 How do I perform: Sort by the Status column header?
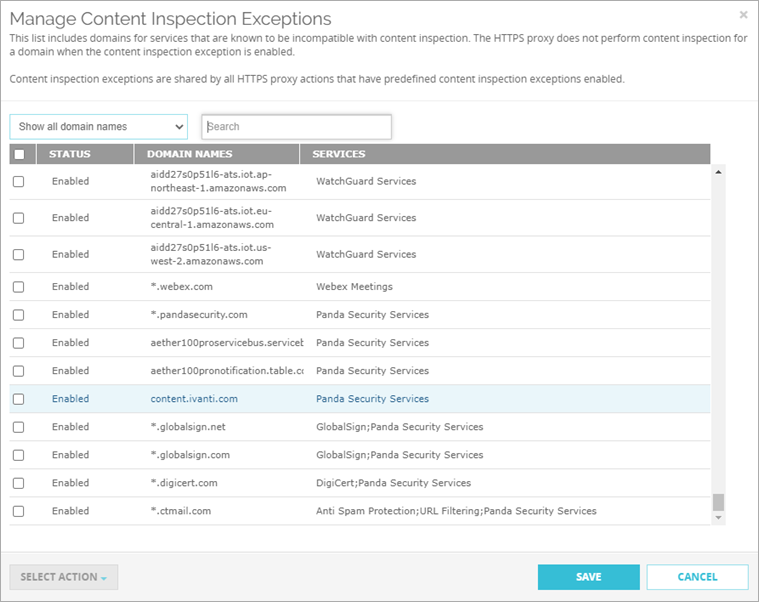click(70, 154)
